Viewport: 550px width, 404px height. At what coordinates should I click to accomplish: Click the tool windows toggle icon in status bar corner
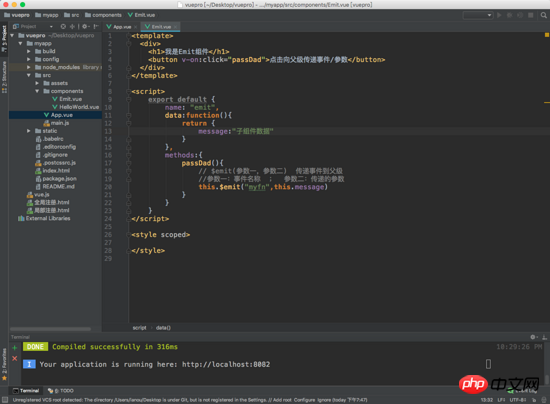click(5, 400)
